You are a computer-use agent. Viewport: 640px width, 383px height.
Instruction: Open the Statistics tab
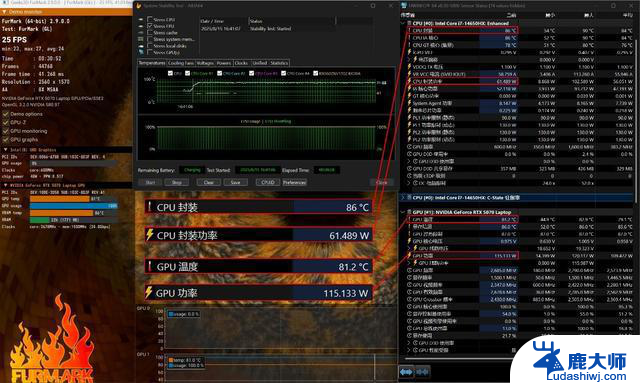pyautogui.click(x=279, y=63)
